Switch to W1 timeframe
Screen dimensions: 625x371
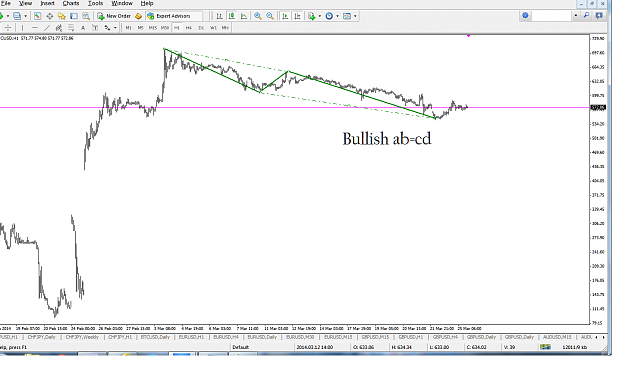pos(213,28)
